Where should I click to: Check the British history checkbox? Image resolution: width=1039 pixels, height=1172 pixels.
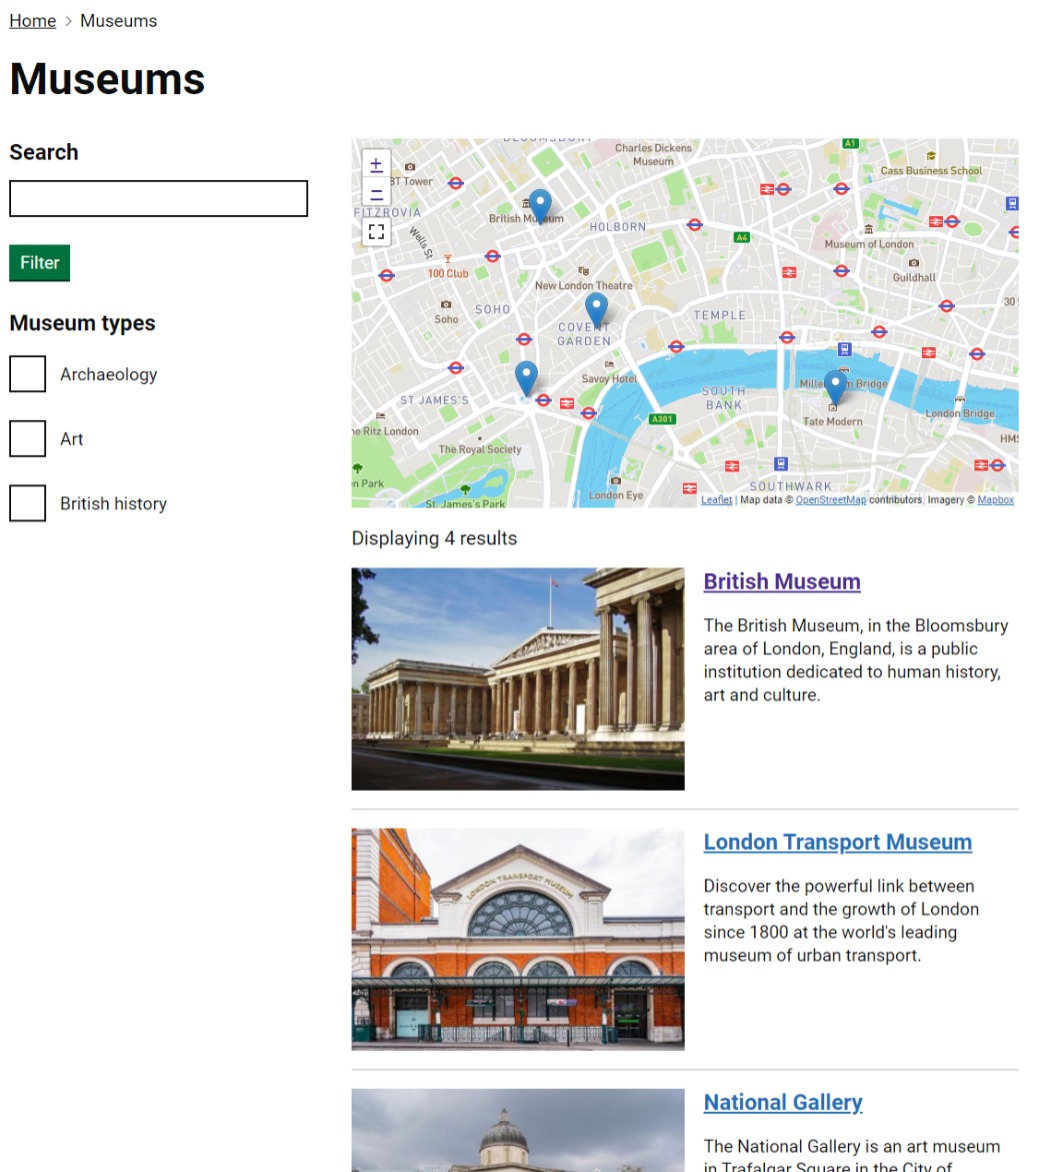(x=28, y=503)
